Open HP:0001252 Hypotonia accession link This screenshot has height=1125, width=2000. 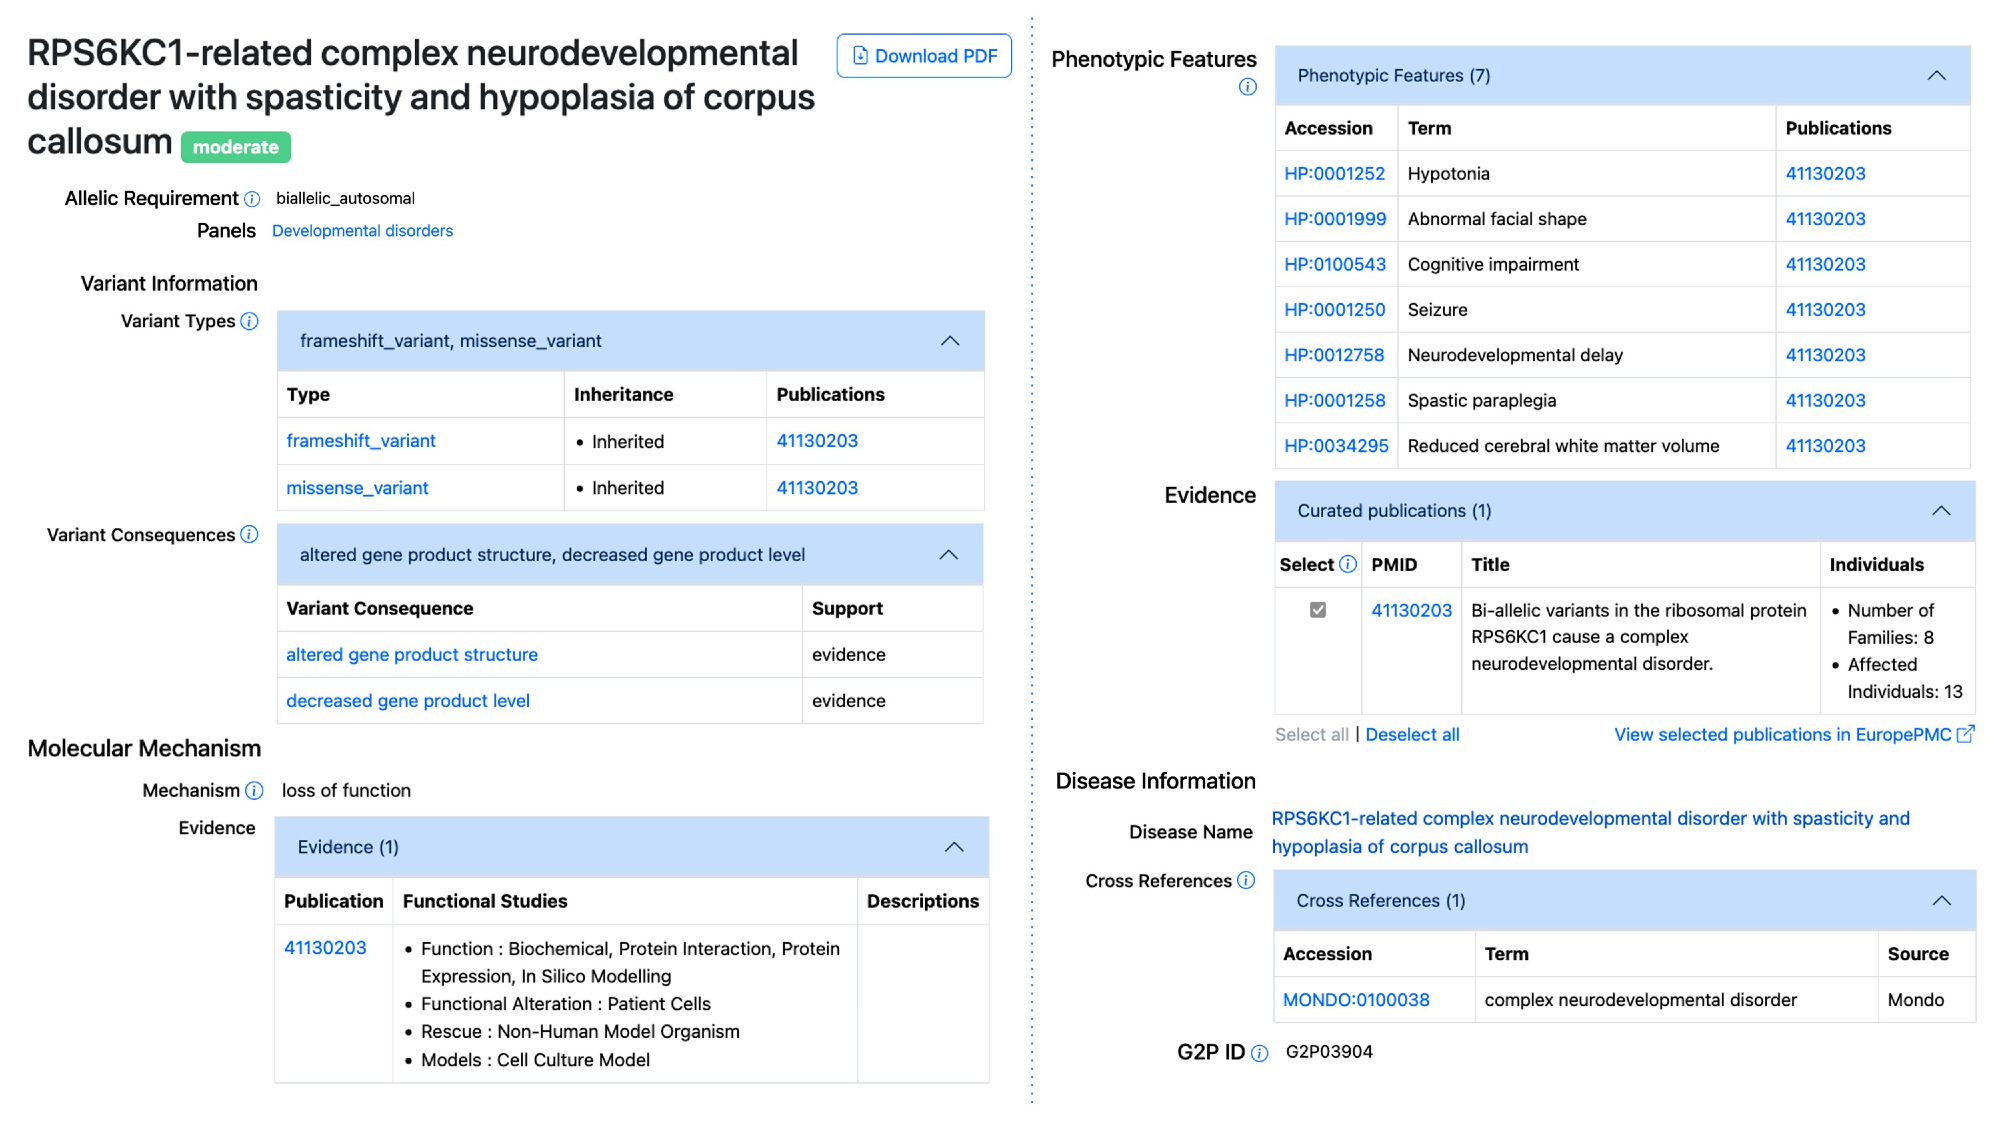[x=1334, y=174]
